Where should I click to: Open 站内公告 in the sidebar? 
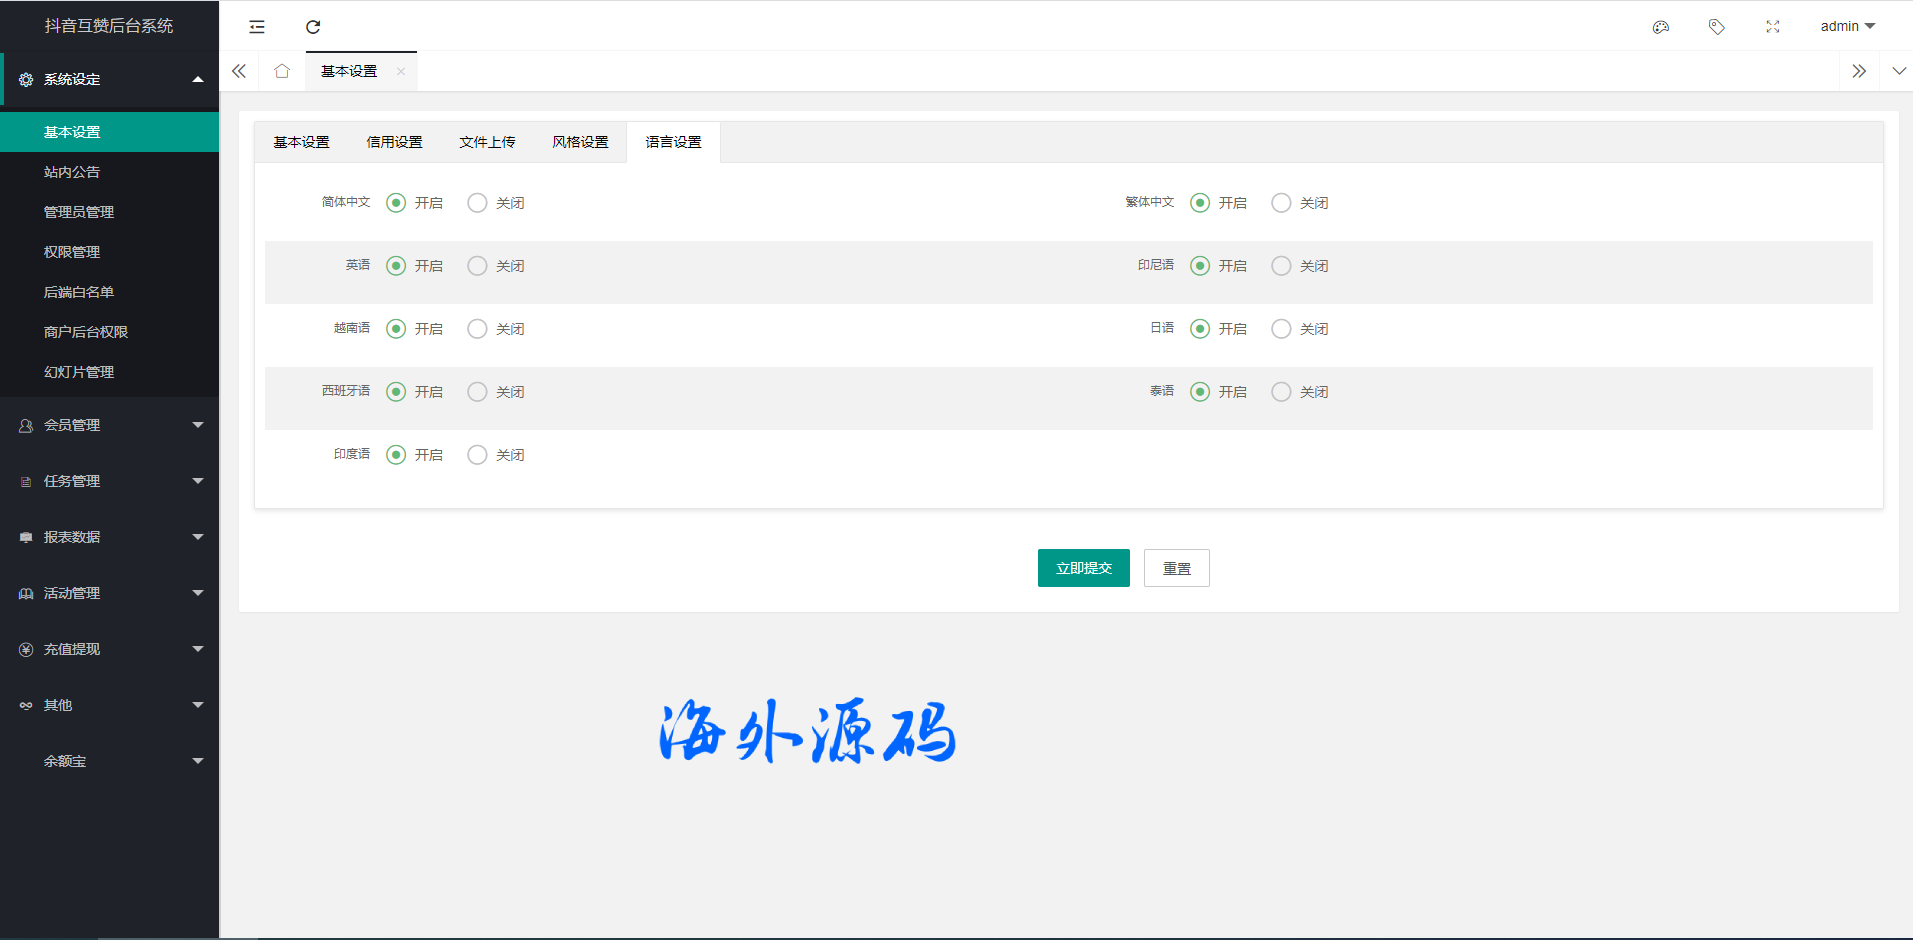pos(72,172)
